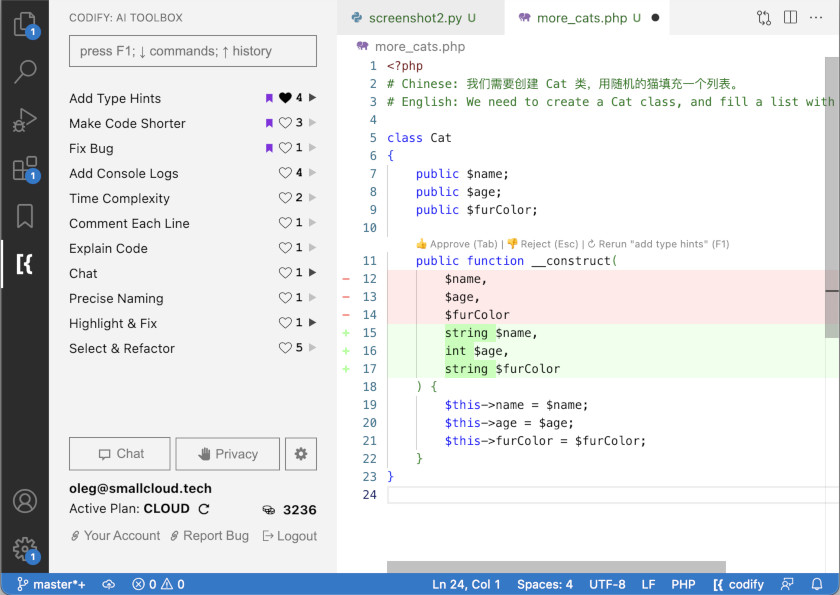Image resolution: width=840 pixels, height=595 pixels.
Task: Like Explain Code heart
Action: [285, 247]
